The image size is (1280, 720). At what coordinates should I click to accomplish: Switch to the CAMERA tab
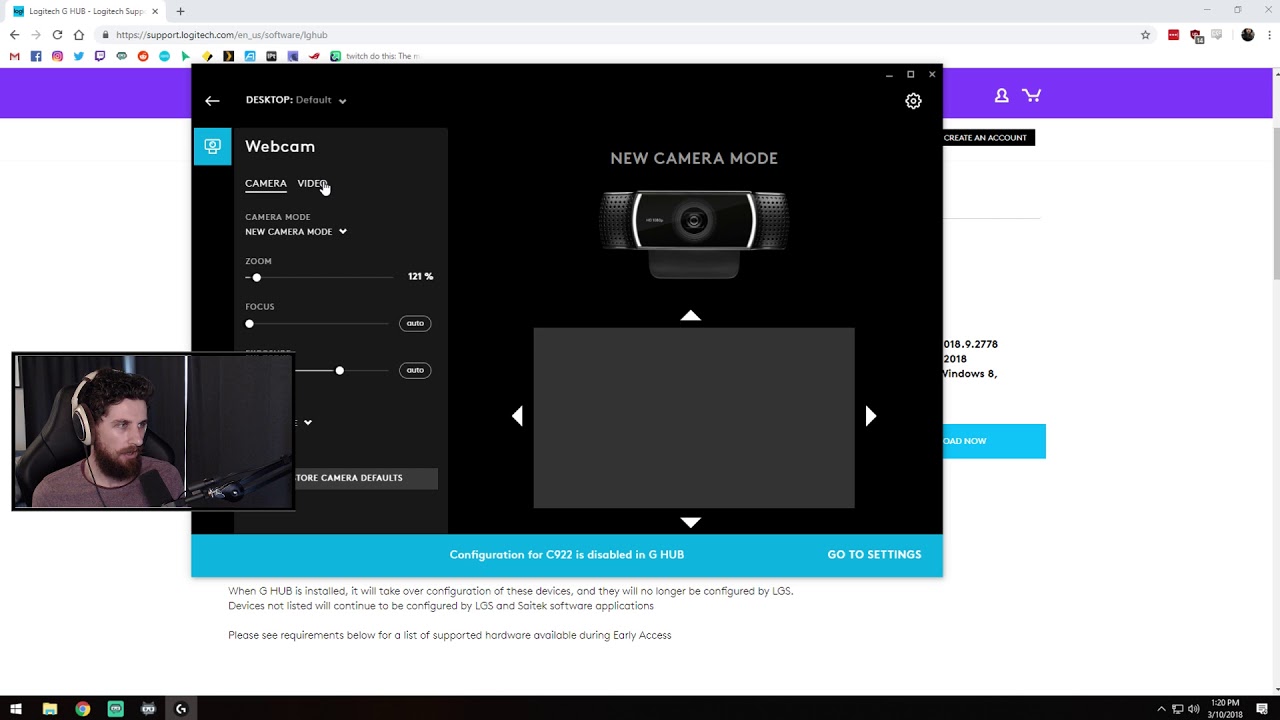266,184
